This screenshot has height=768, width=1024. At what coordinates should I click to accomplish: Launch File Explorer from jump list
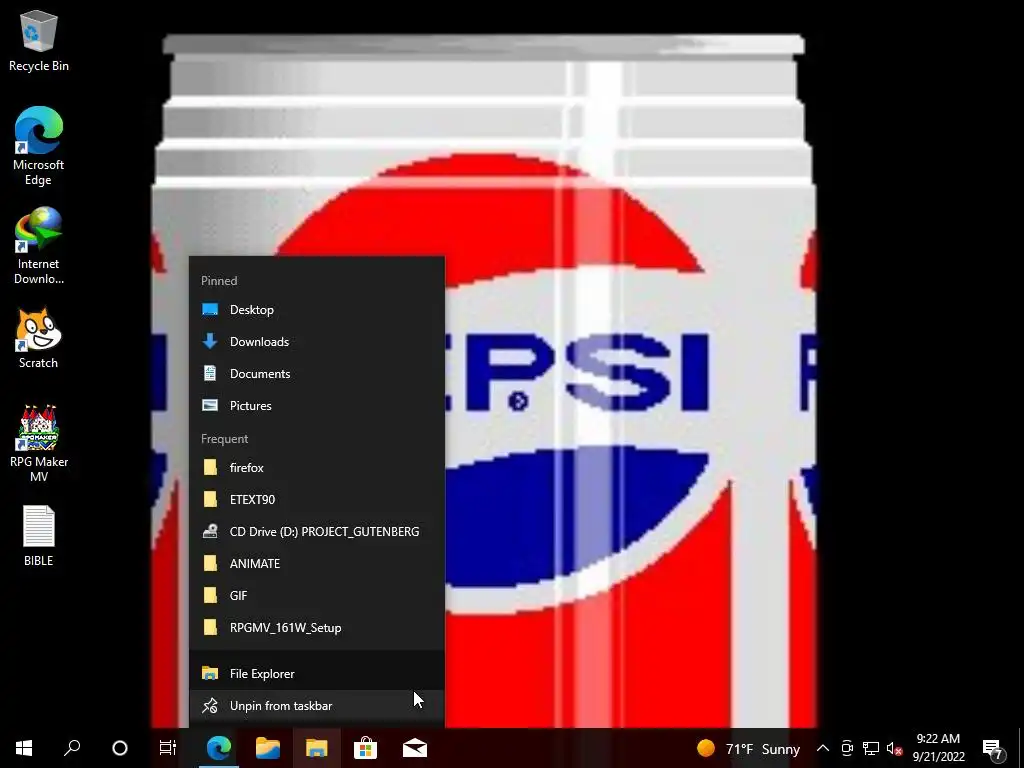317,673
